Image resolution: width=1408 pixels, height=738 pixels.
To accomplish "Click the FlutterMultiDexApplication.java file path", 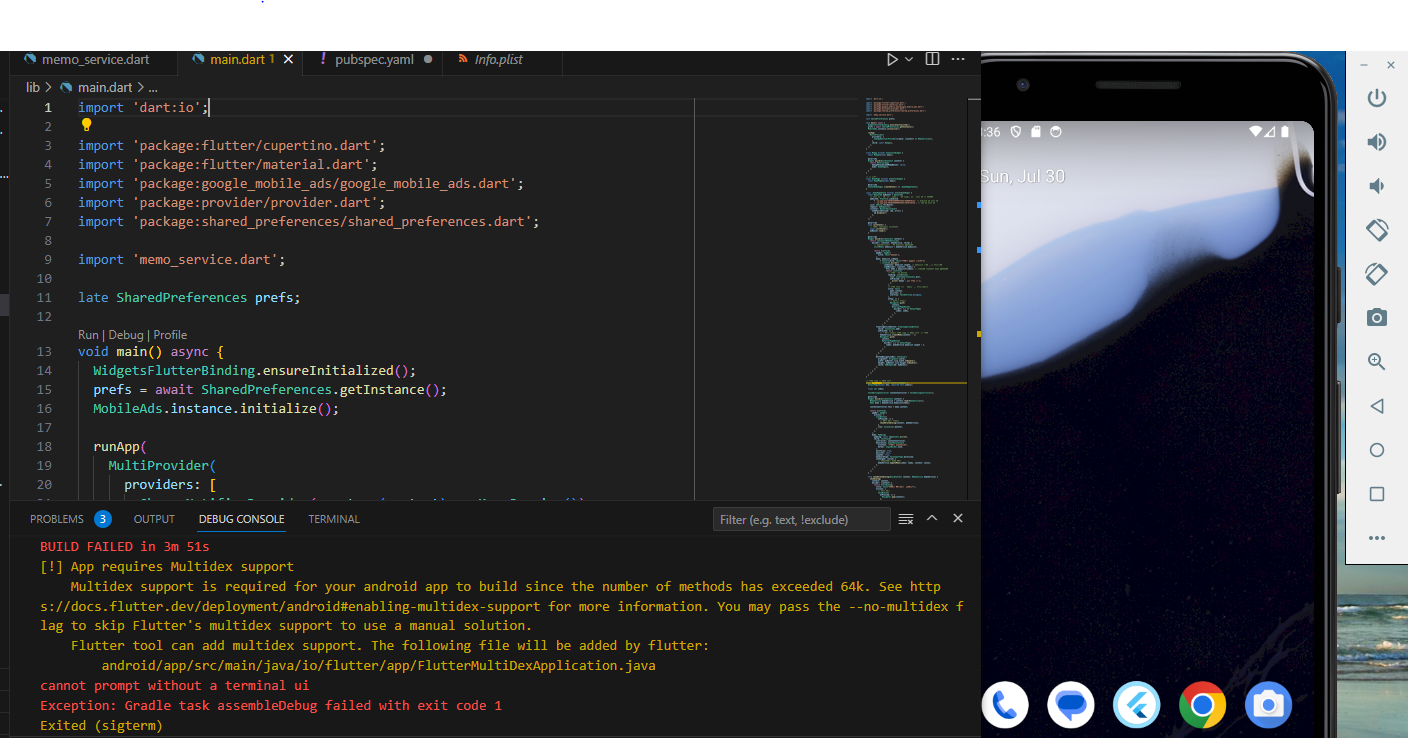I will click(x=379, y=666).
